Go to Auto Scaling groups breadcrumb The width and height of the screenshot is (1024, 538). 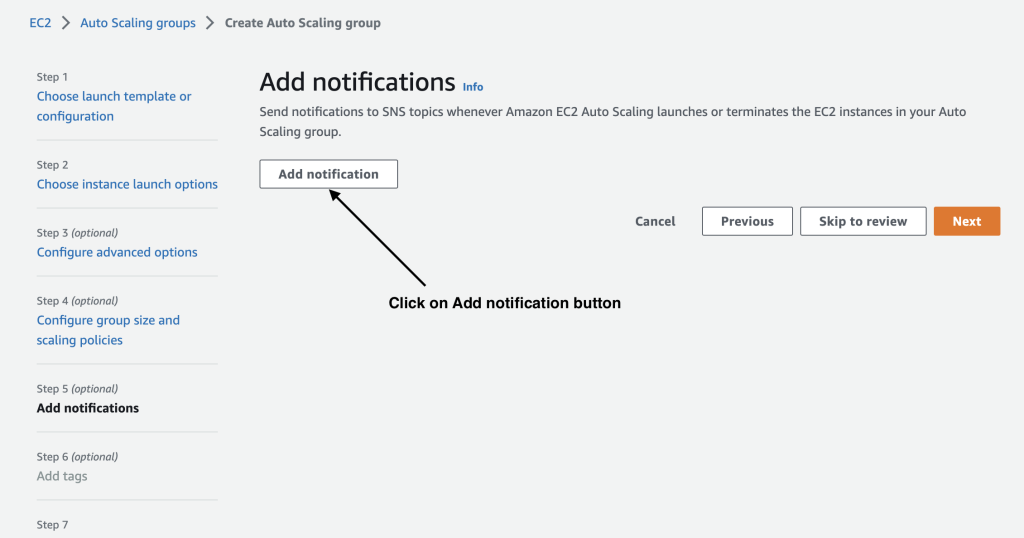coord(141,23)
